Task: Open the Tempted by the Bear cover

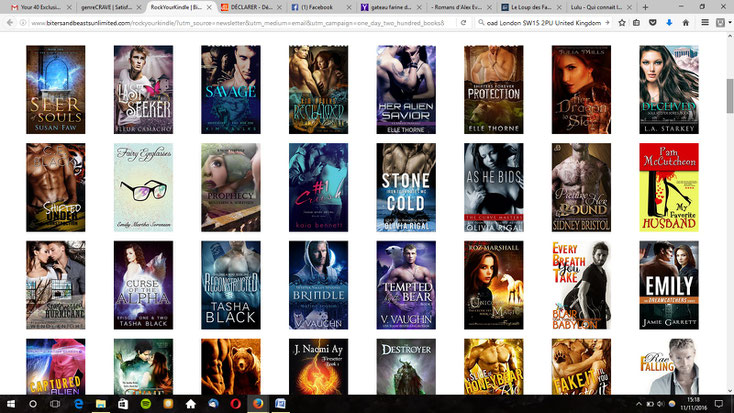Action: coord(406,285)
